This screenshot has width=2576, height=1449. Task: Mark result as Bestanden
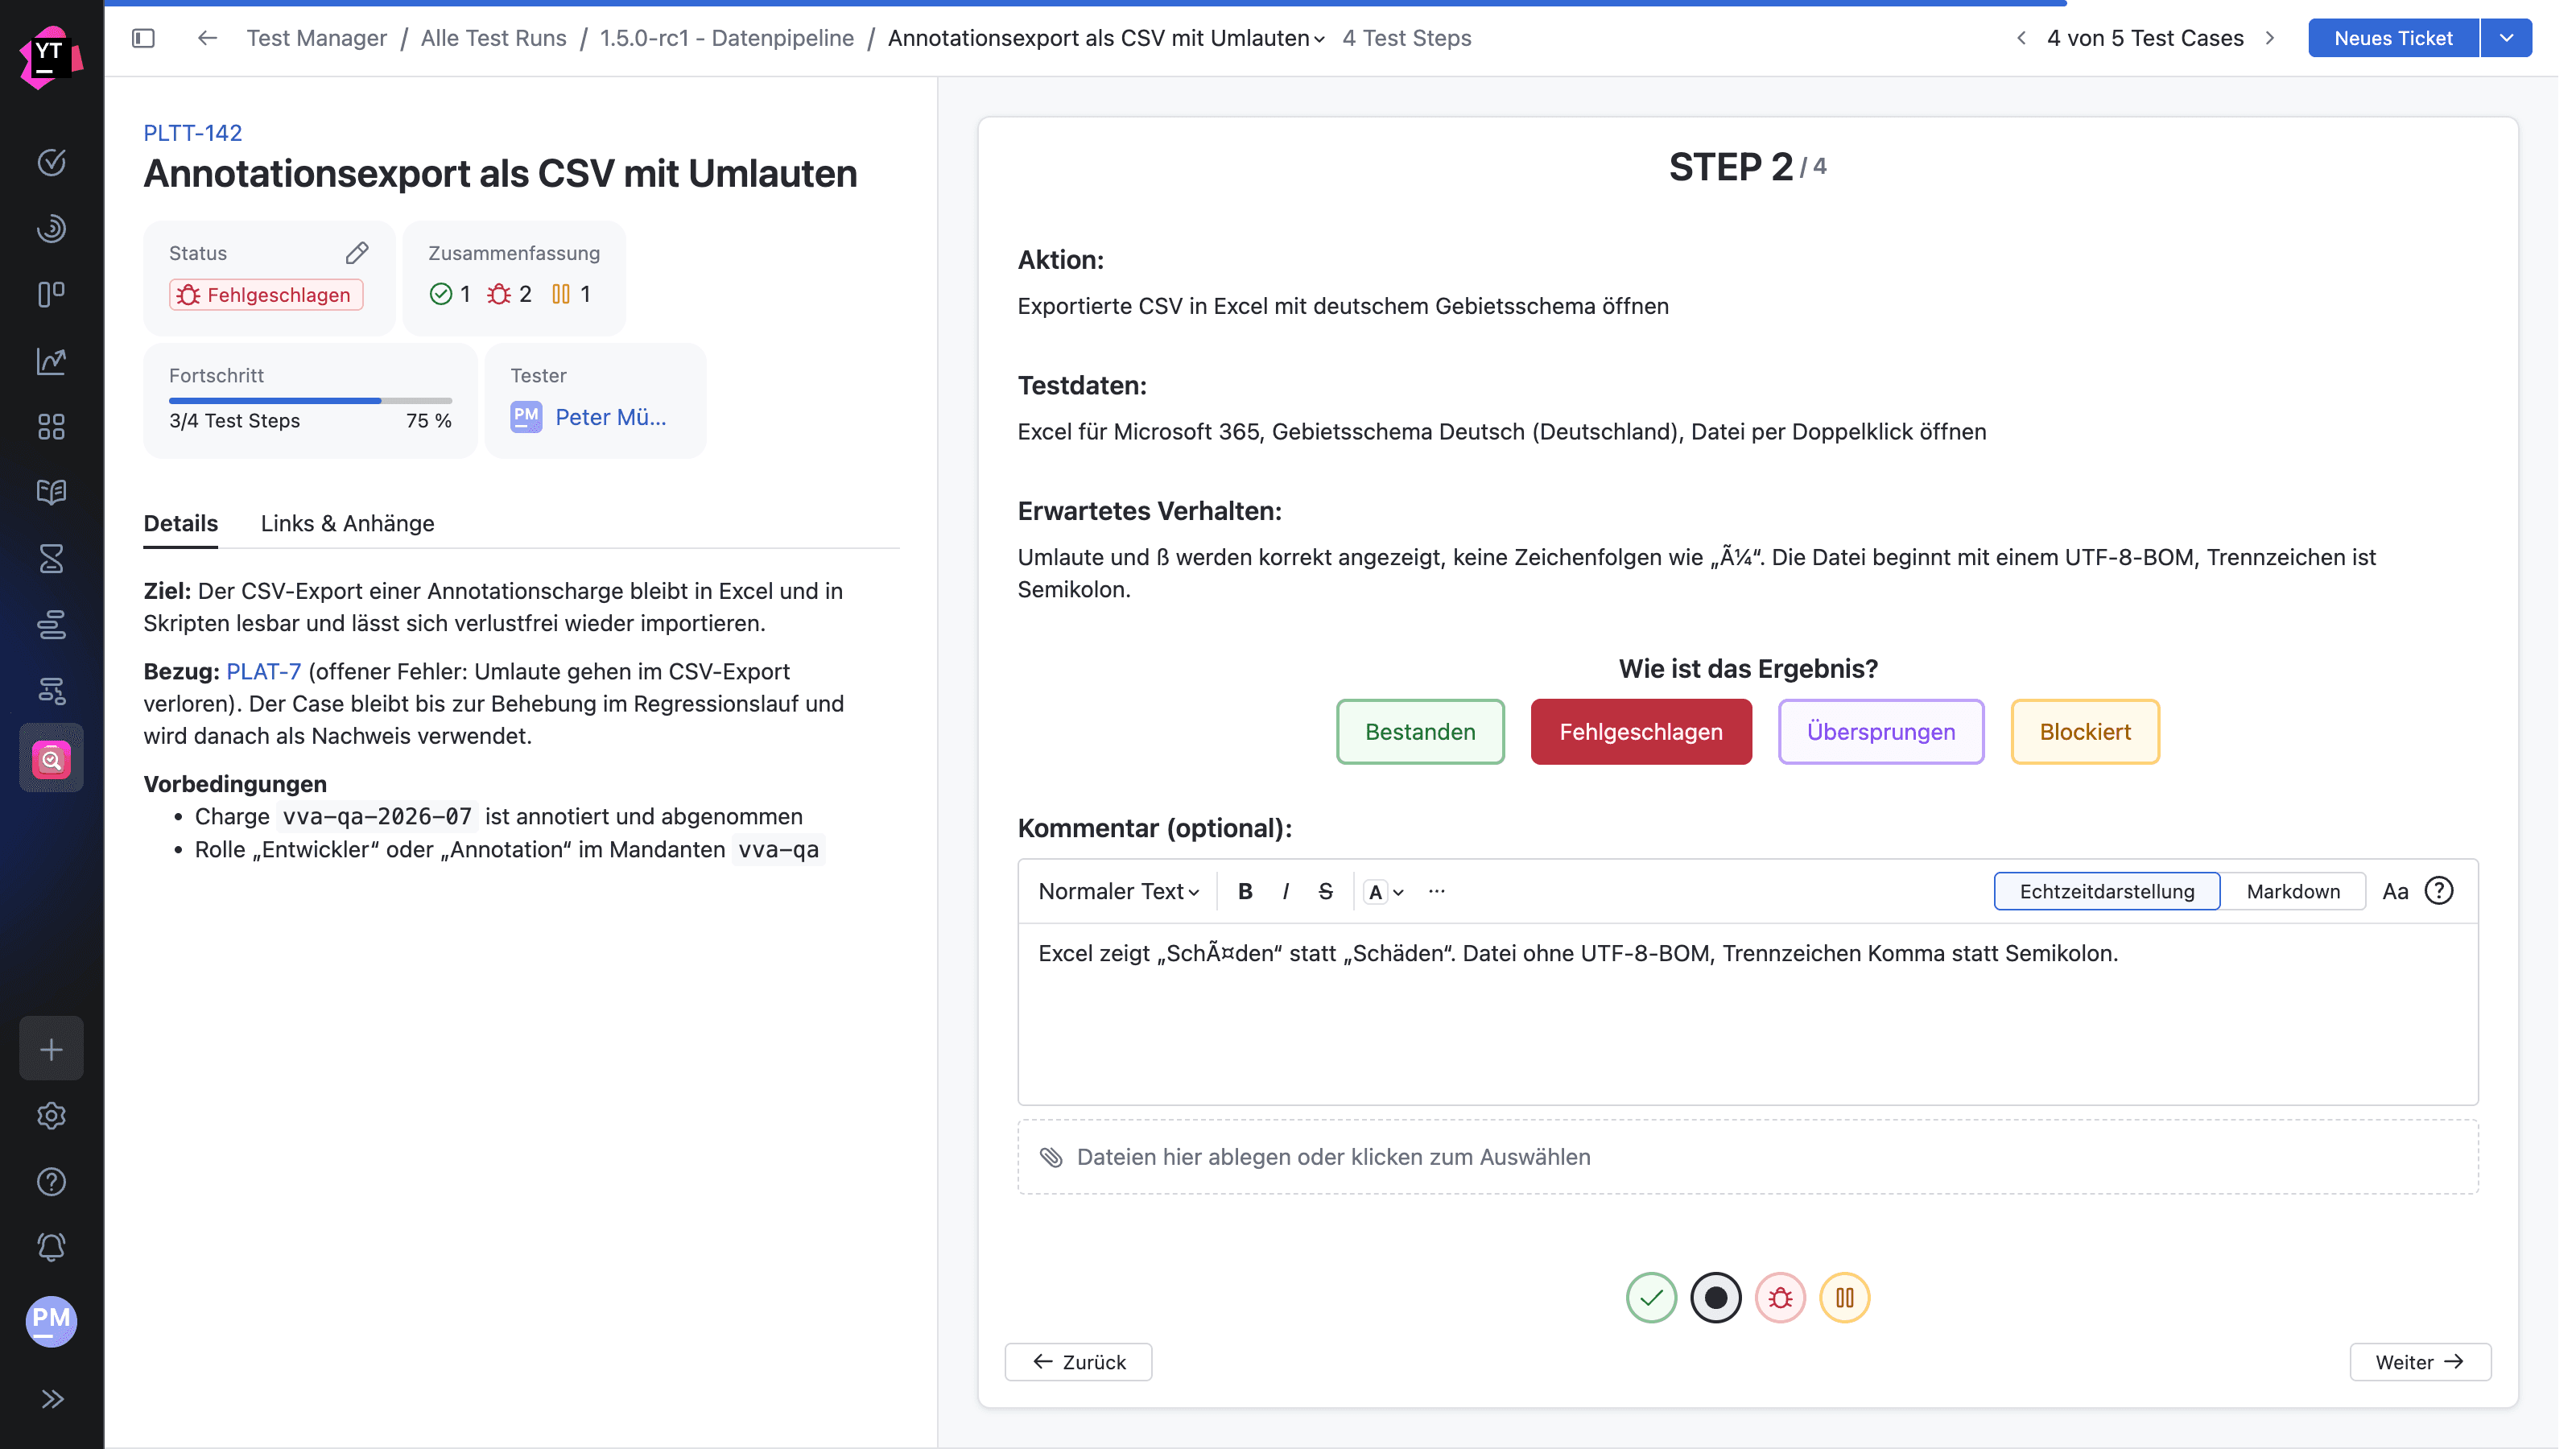click(x=1420, y=732)
